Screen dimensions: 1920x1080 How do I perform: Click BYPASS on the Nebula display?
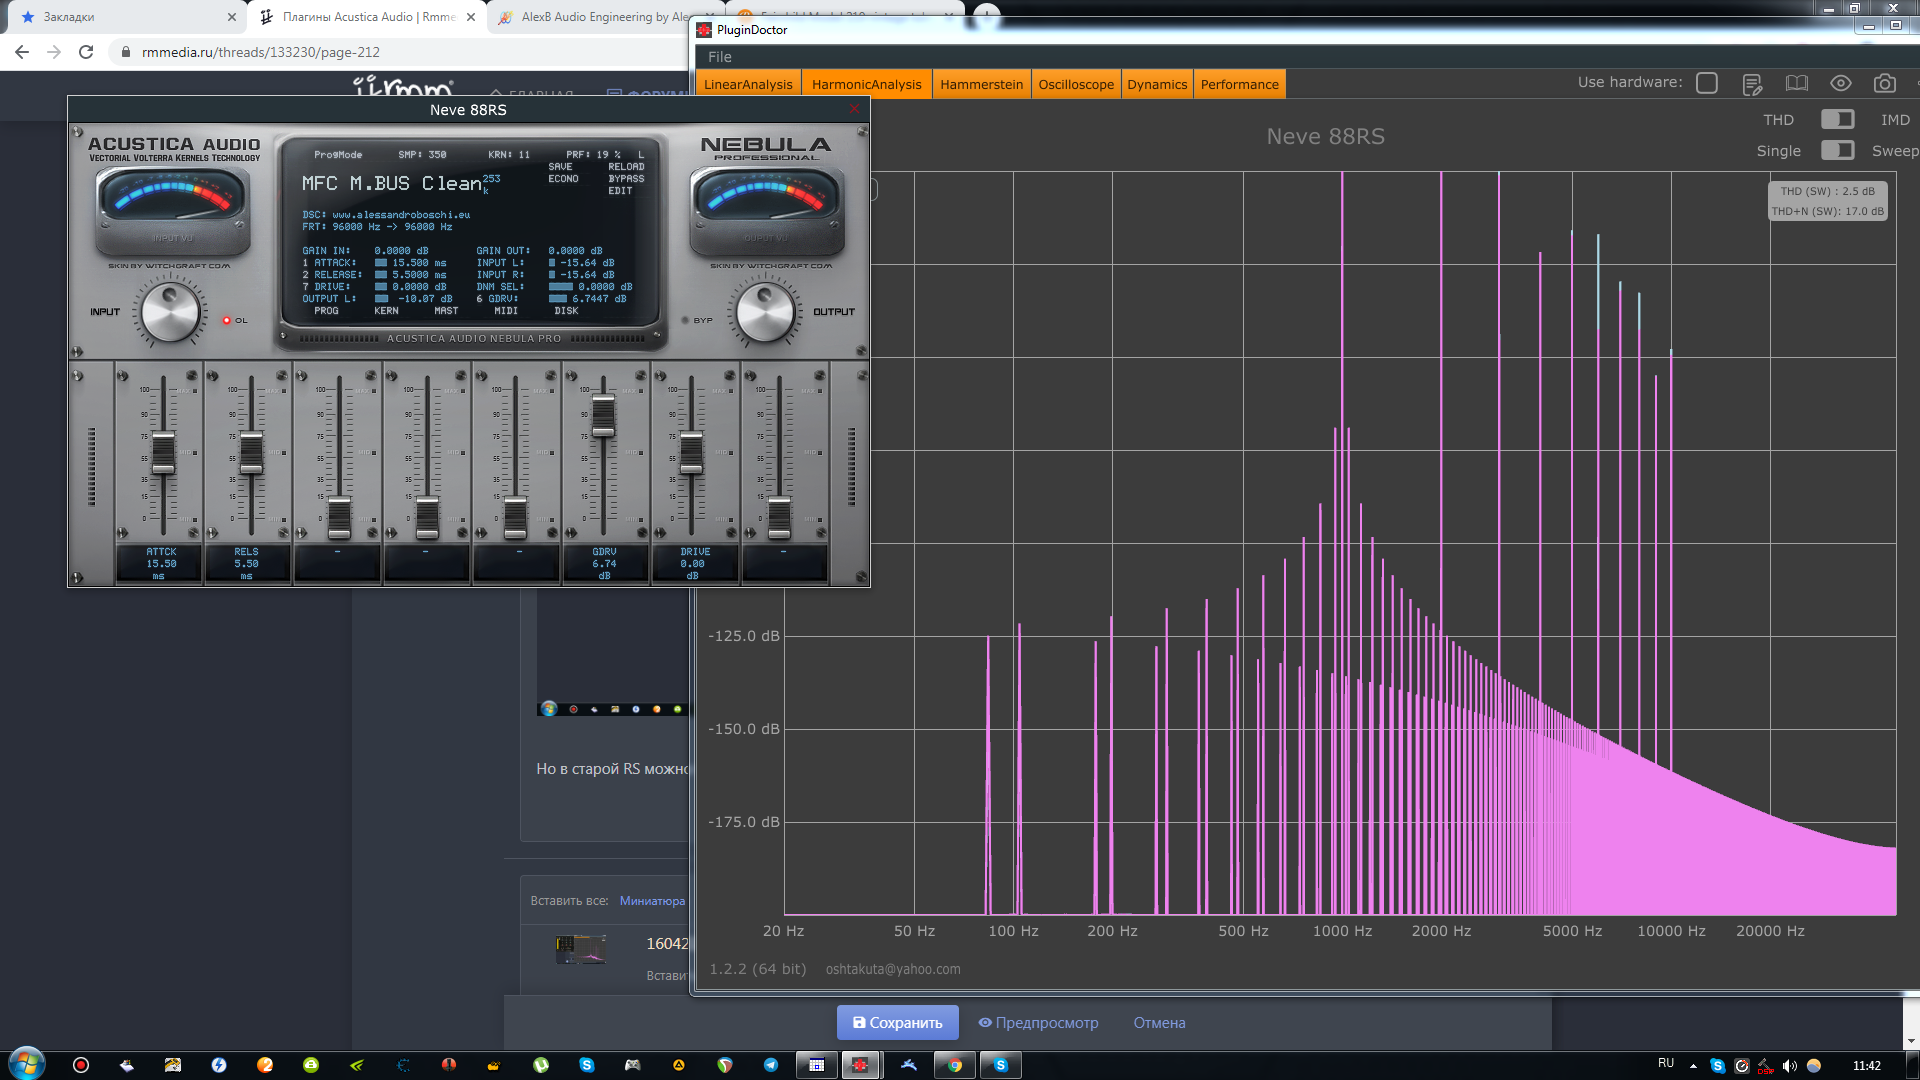click(x=626, y=179)
